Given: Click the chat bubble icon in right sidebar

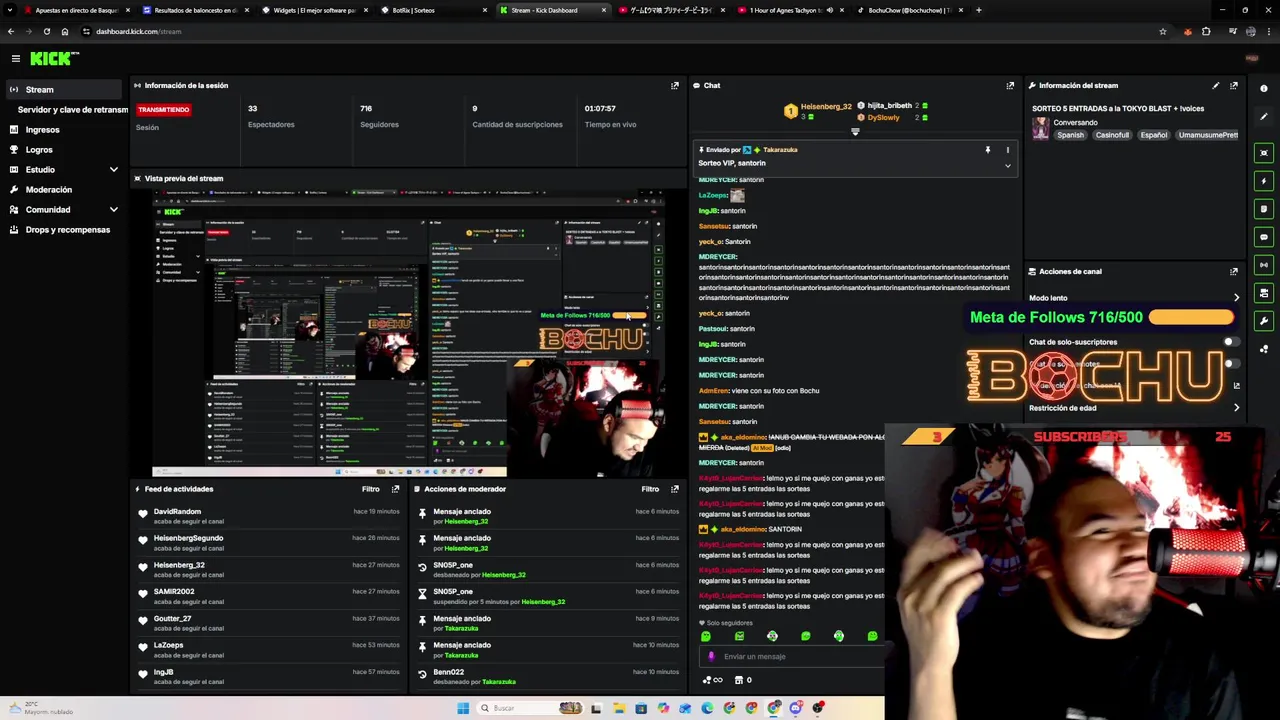Looking at the screenshot, I should (1264, 237).
